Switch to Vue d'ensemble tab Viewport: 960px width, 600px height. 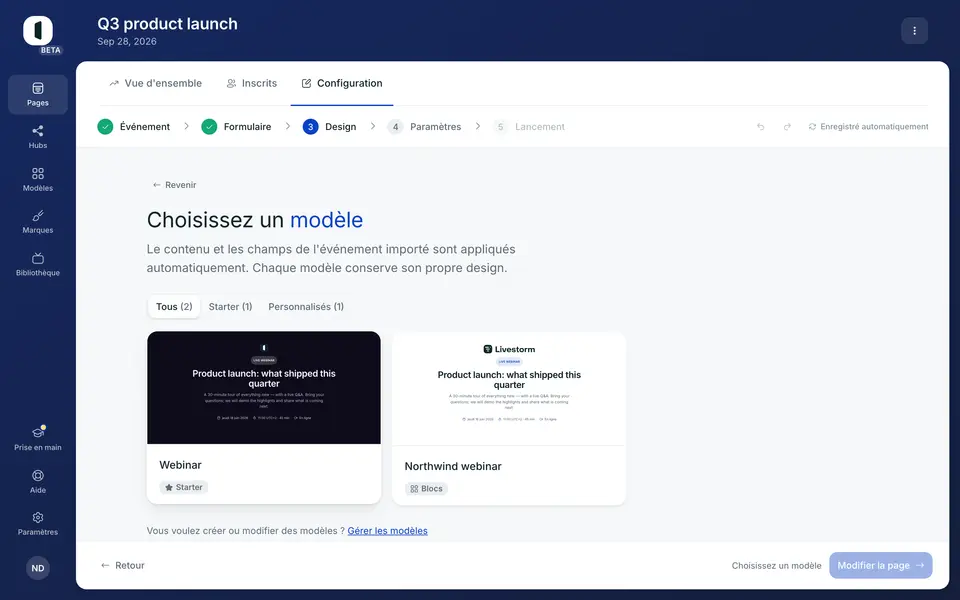(x=156, y=83)
